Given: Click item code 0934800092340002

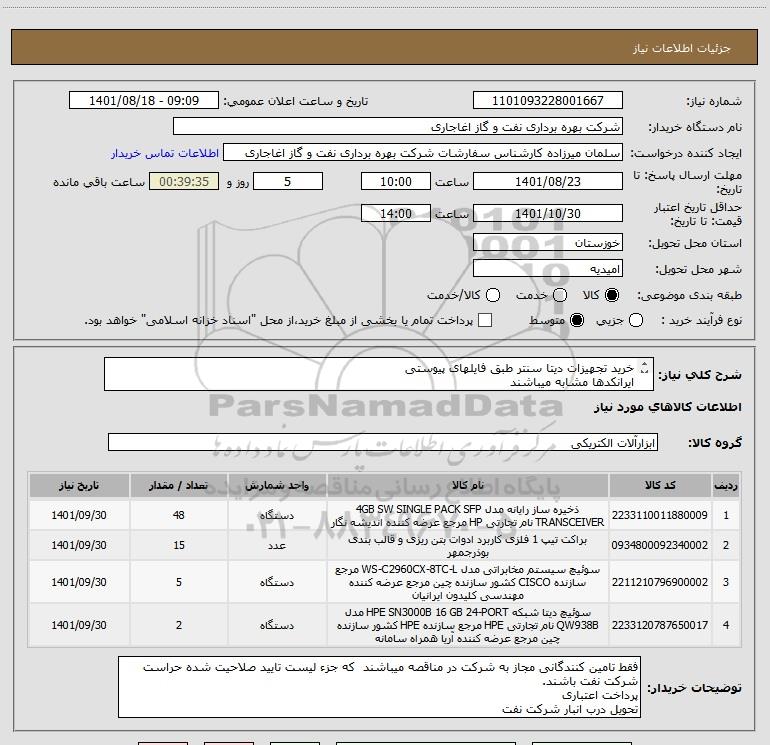Looking at the screenshot, I should pos(660,545).
